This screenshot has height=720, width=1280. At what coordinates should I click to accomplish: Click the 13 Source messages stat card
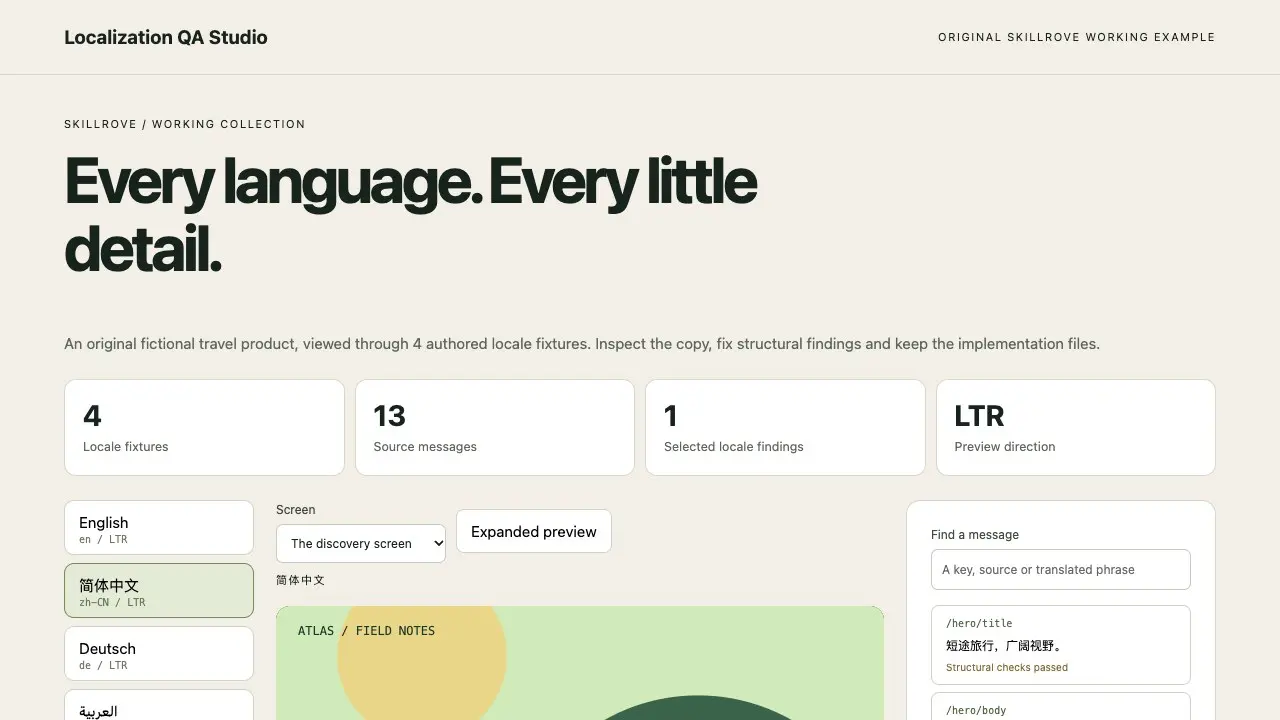coord(495,428)
